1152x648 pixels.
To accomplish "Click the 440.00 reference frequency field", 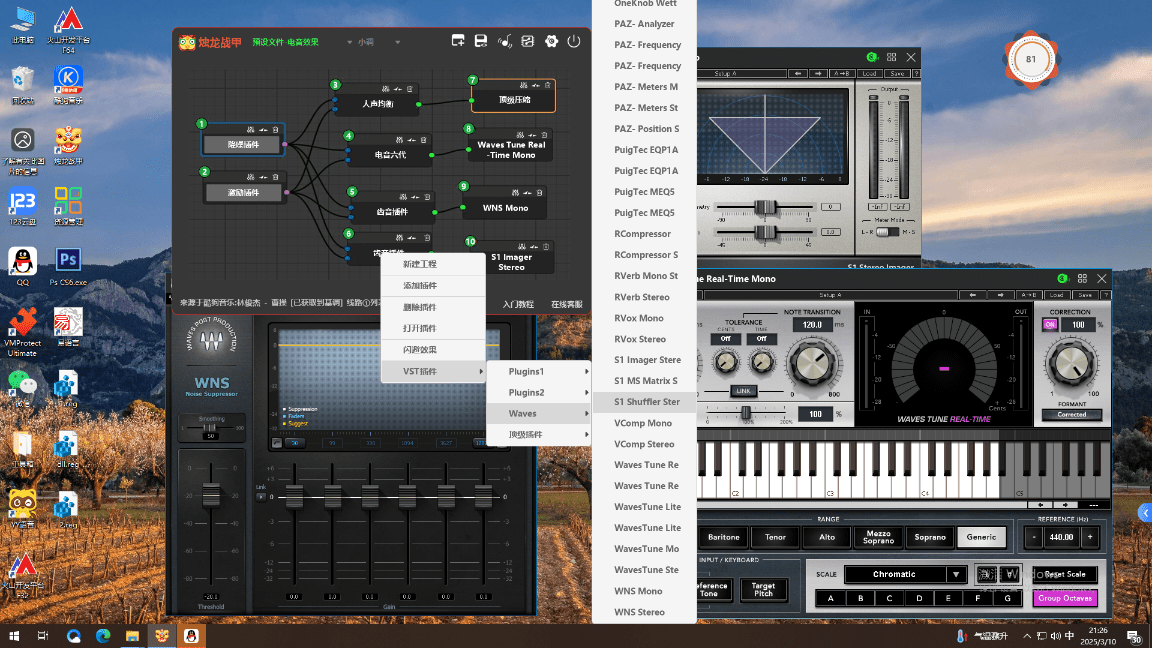I will coord(1061,537).
